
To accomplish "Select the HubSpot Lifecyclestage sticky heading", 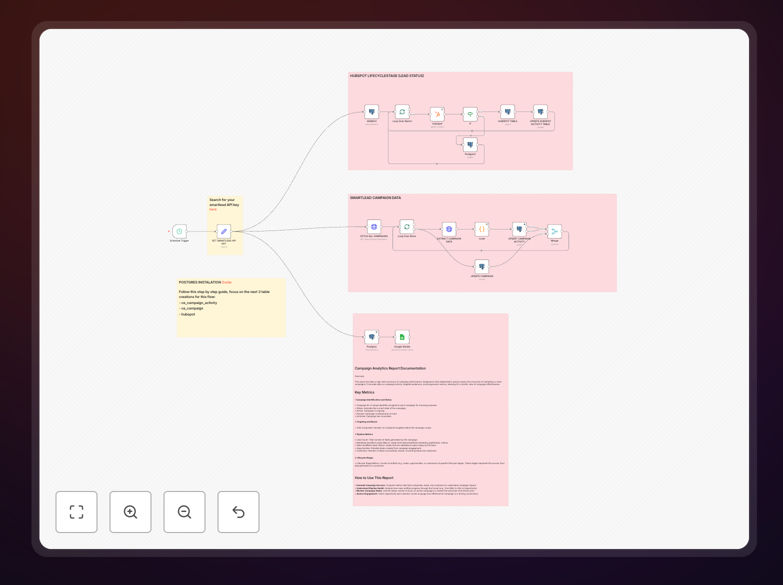I will pos(387,76).
